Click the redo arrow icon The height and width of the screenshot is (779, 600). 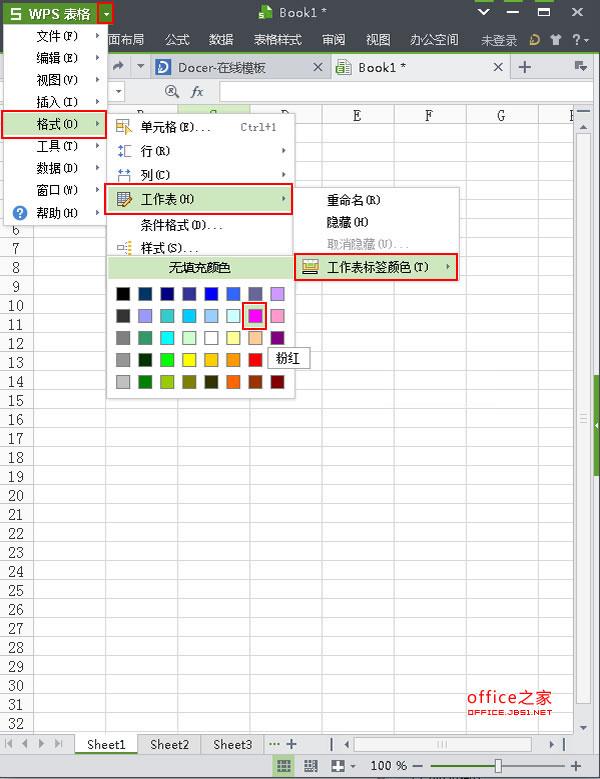click(x=118, y=66)
